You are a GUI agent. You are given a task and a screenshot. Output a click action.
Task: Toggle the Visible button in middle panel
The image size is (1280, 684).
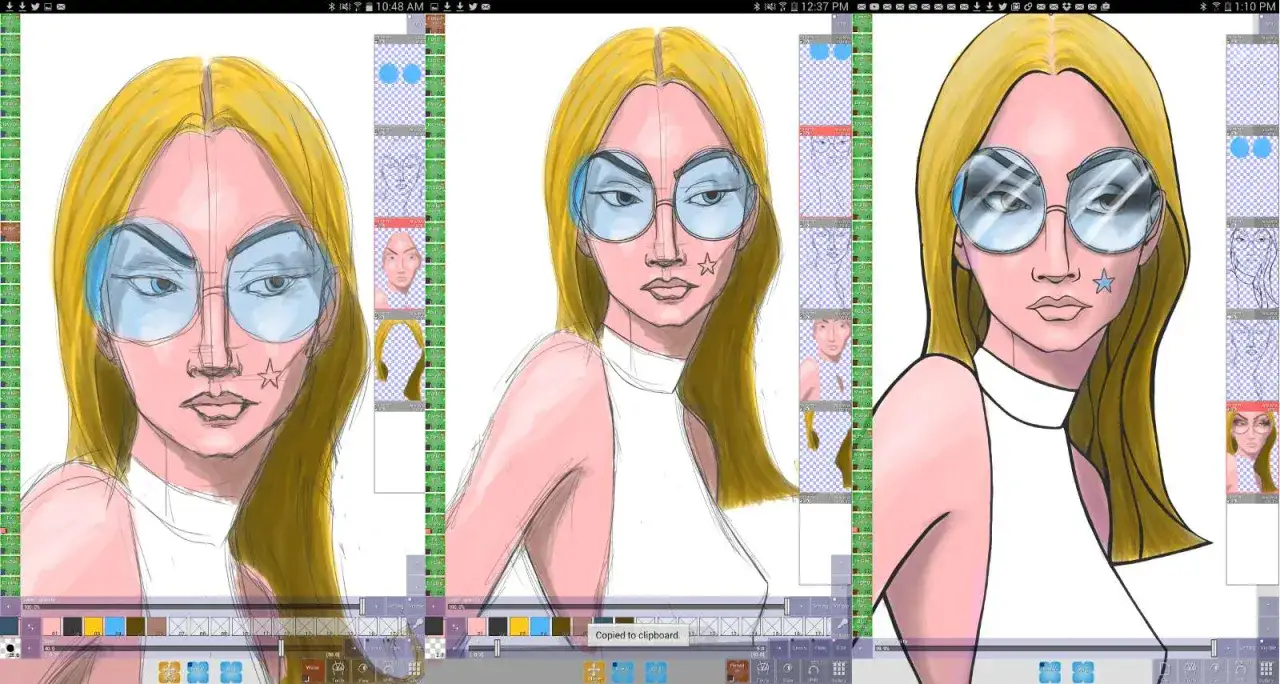(840, 606)
